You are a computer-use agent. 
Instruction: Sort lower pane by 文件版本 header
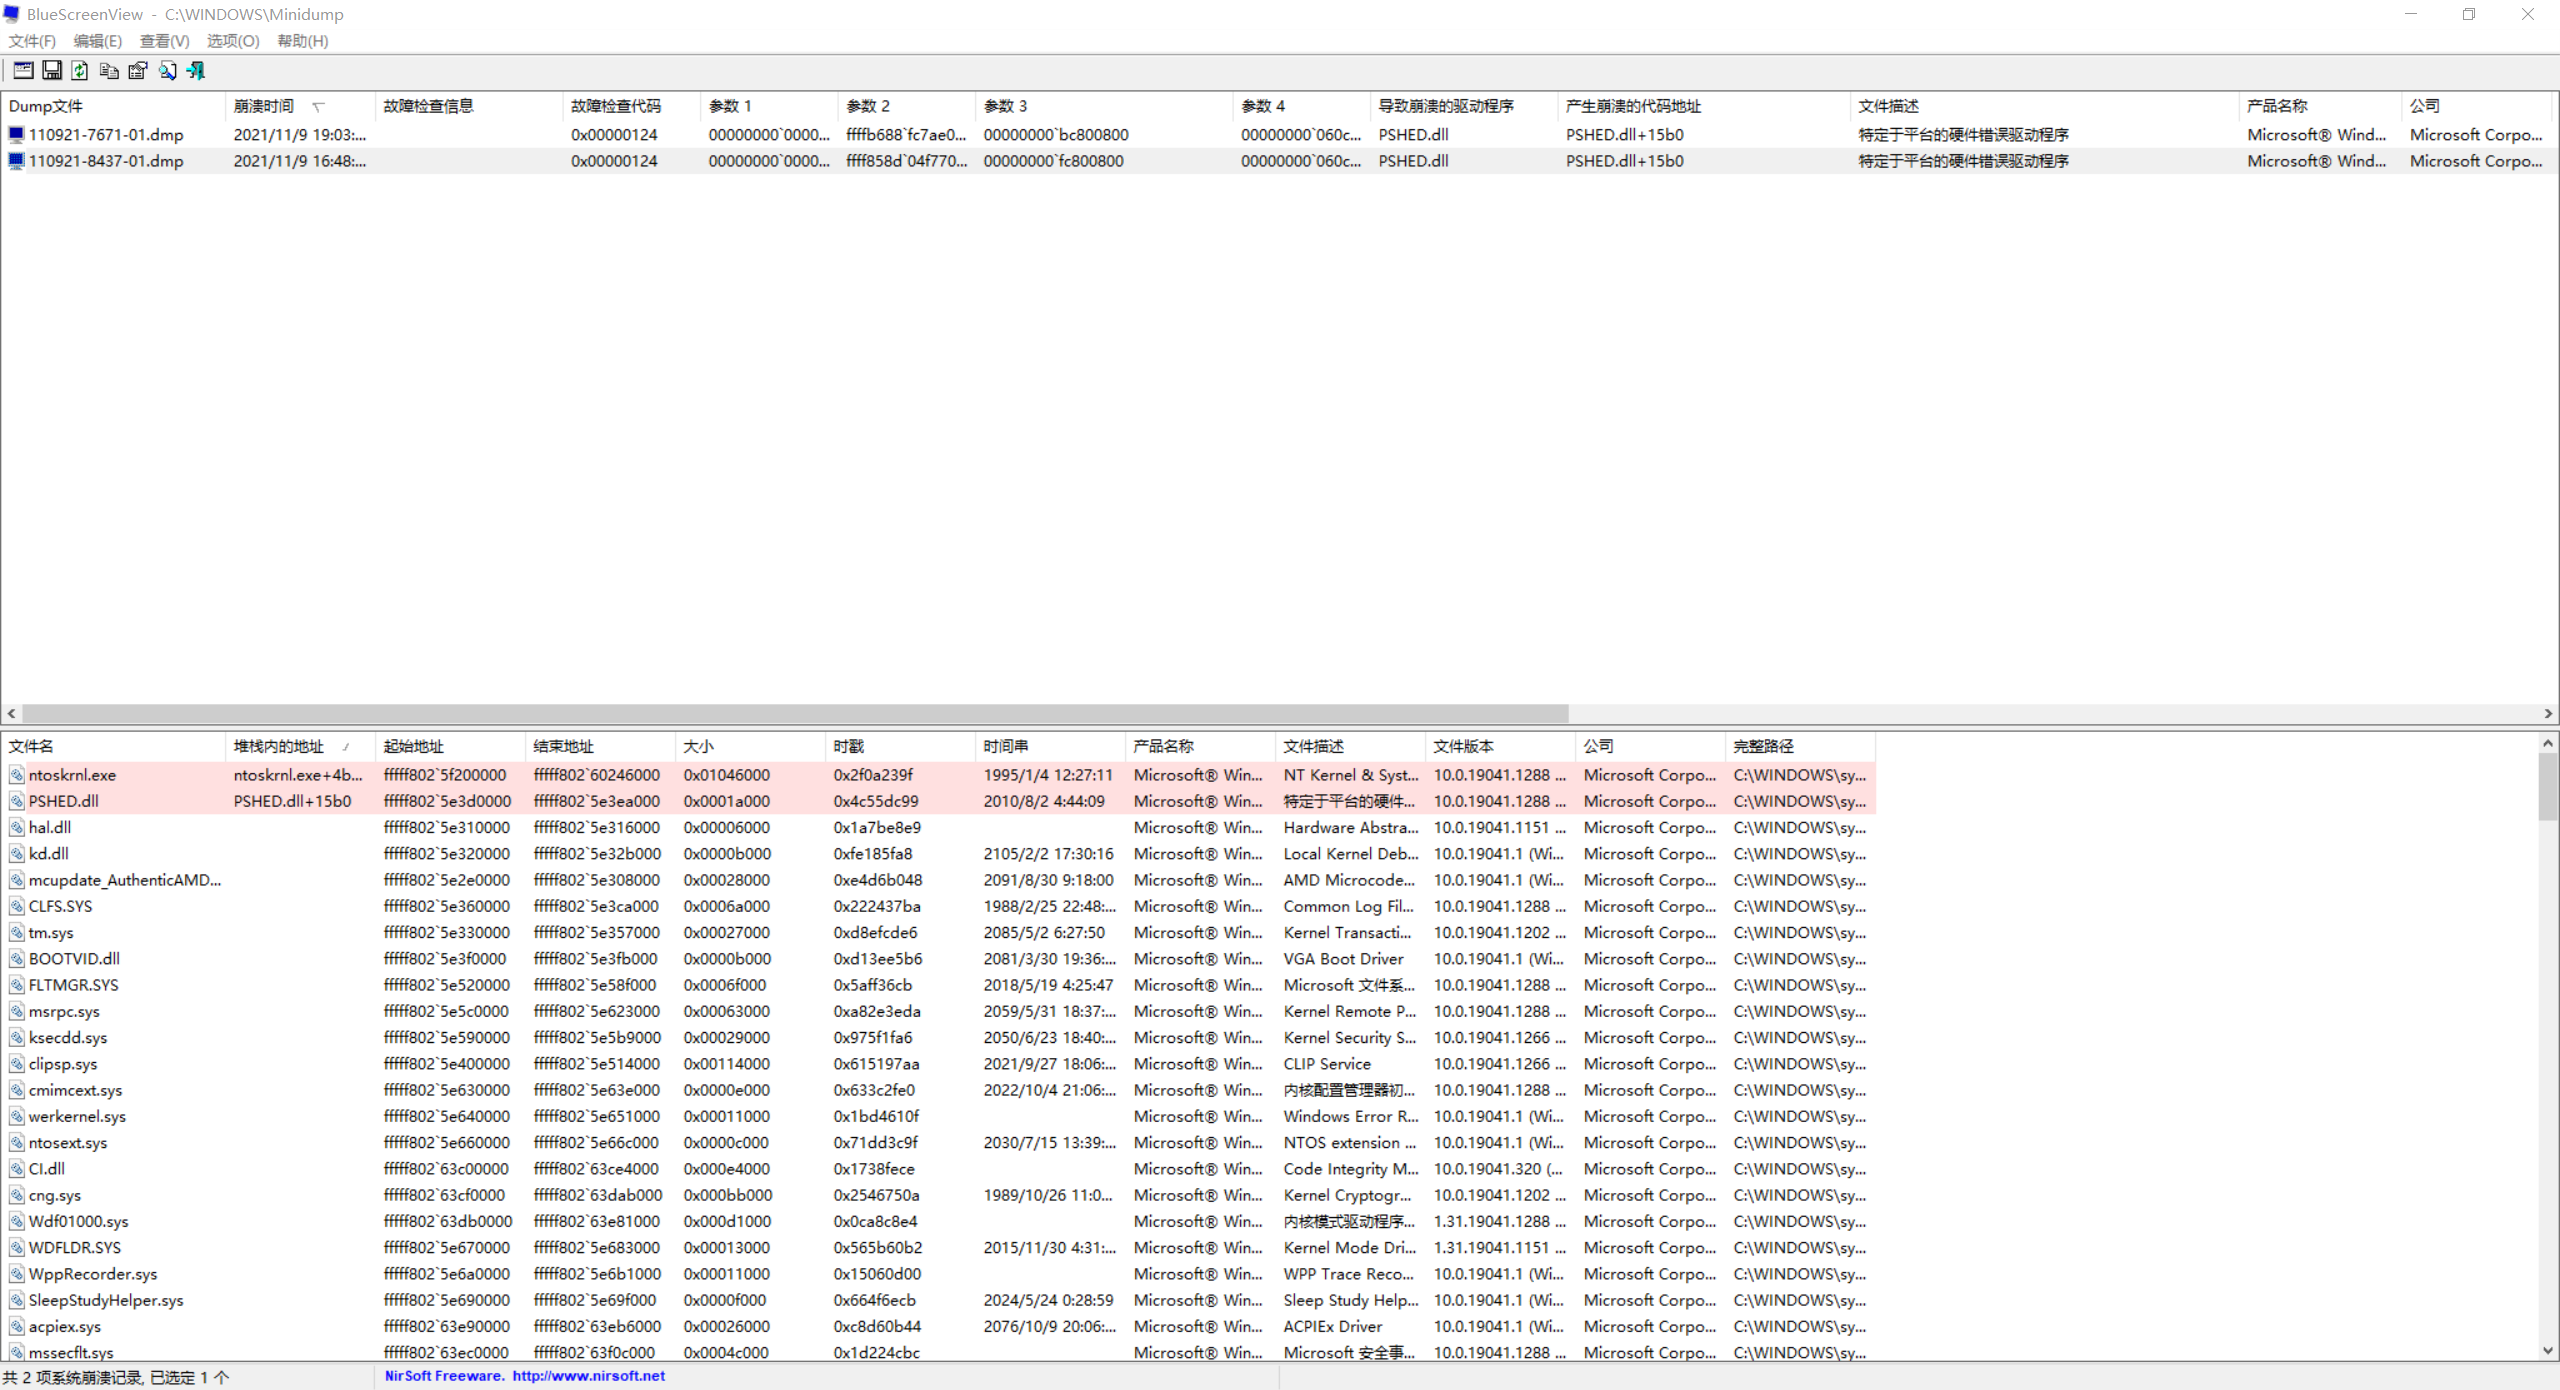(1500, 746)
